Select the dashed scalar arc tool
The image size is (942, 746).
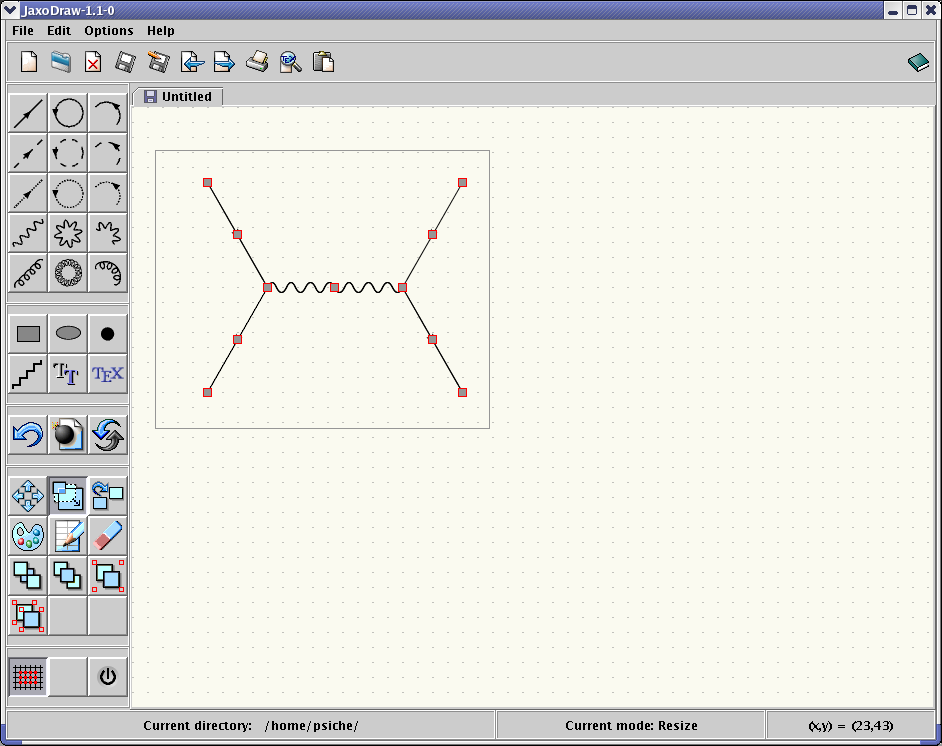coord(108,153)
